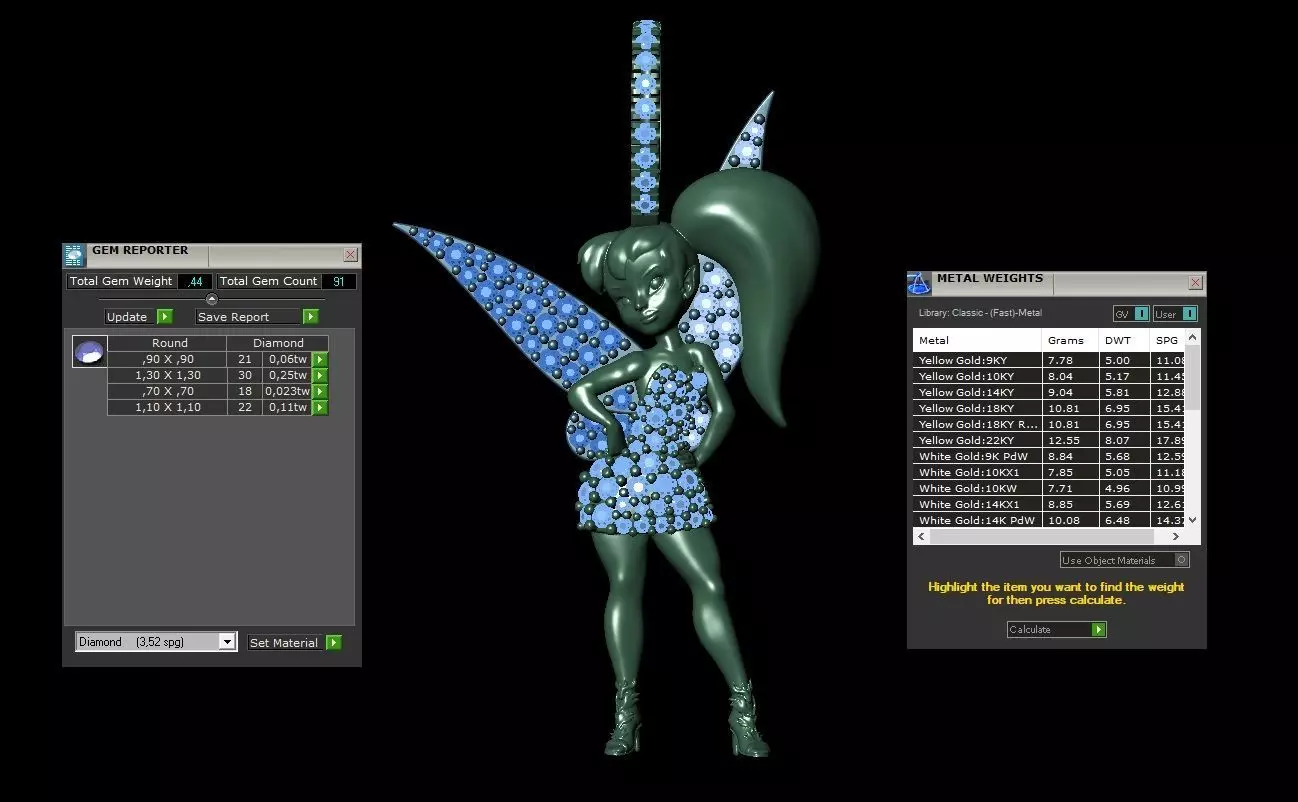This screenshot has width=1298, height=802.
Task: Click metal list scroll down arrow
Action: tap(1192, 520)
